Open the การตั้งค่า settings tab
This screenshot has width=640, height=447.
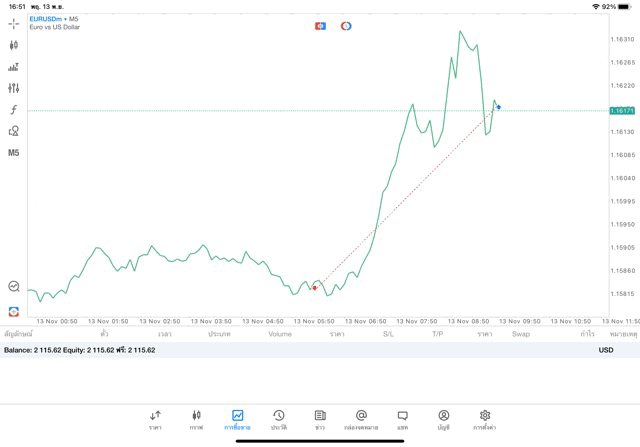click(x=485, y=419)
